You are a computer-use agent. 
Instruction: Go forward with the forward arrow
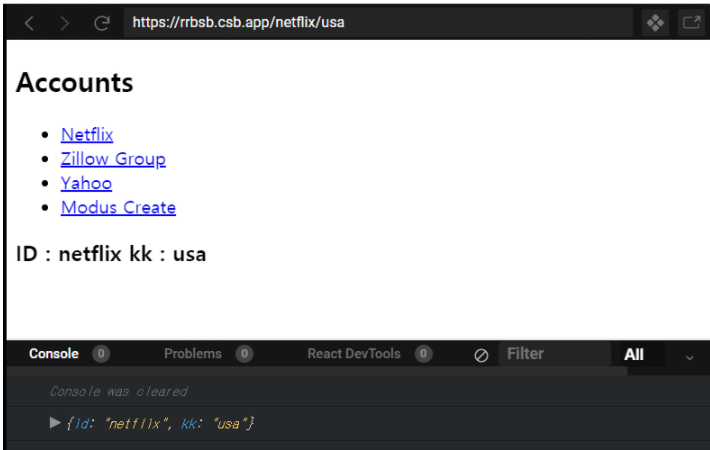[65, 23]
